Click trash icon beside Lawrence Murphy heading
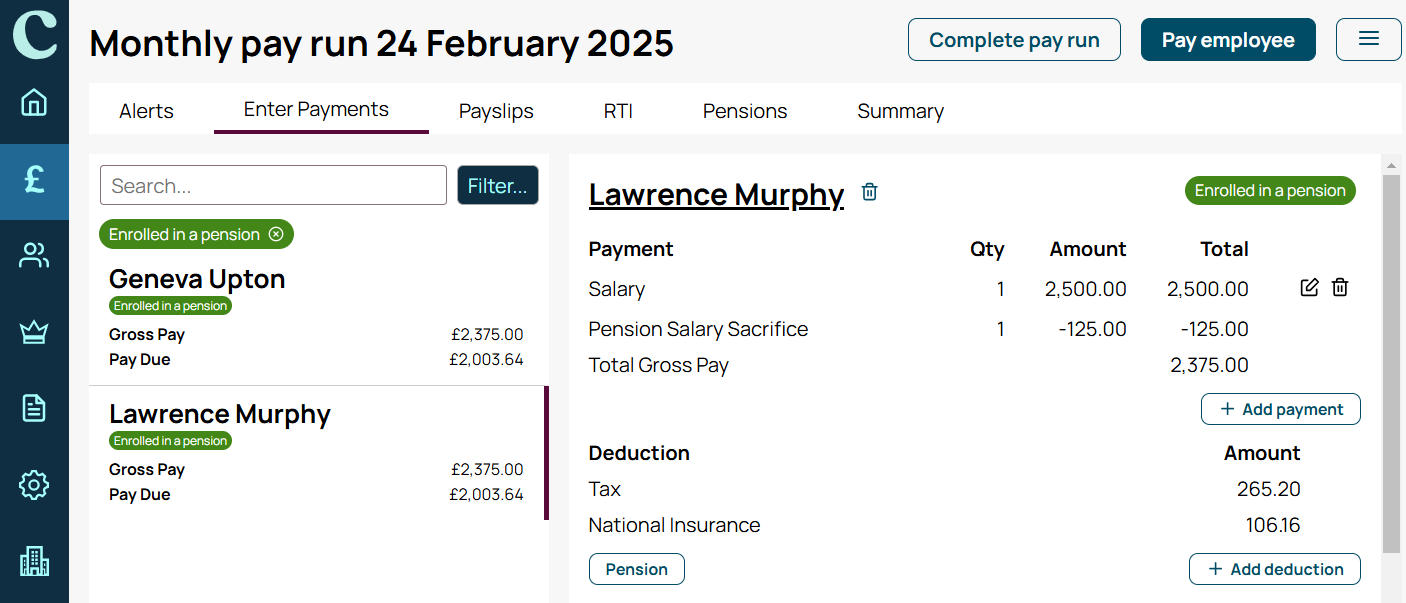This screenshot has height=603, width=1406. click(870, 192)
